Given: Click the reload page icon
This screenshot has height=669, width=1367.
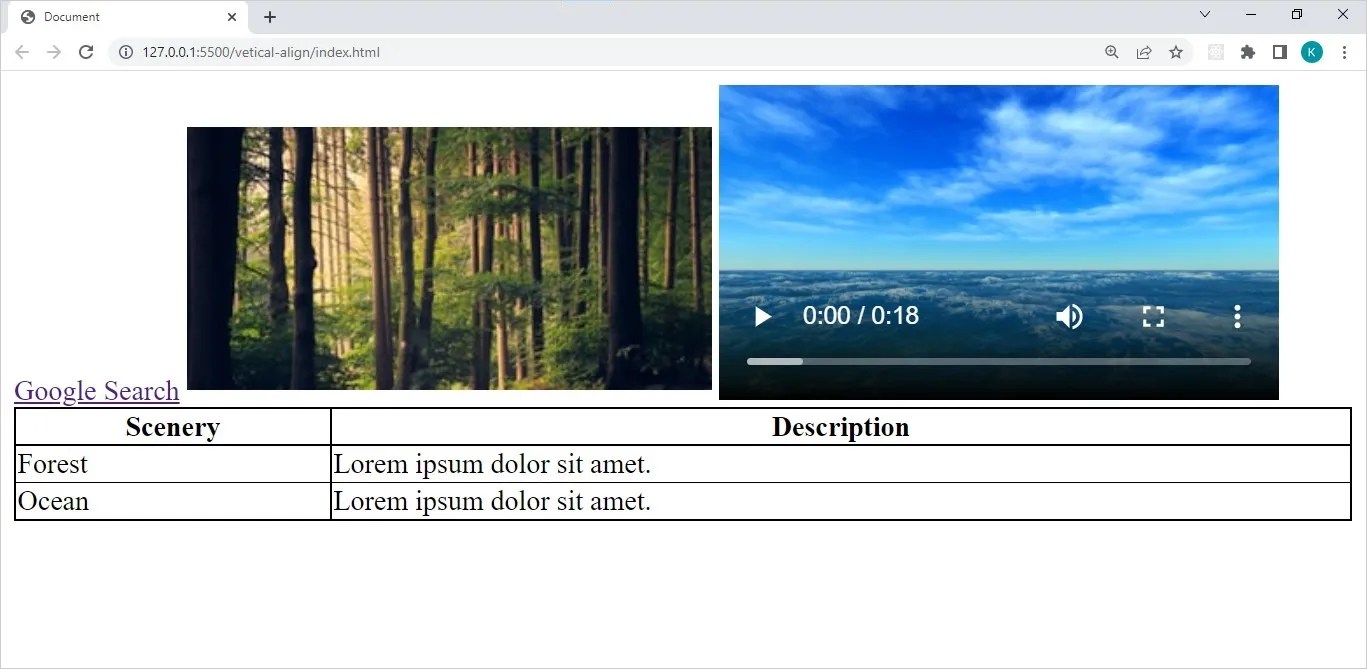Looking at the screenshot, I should [86, 52].
